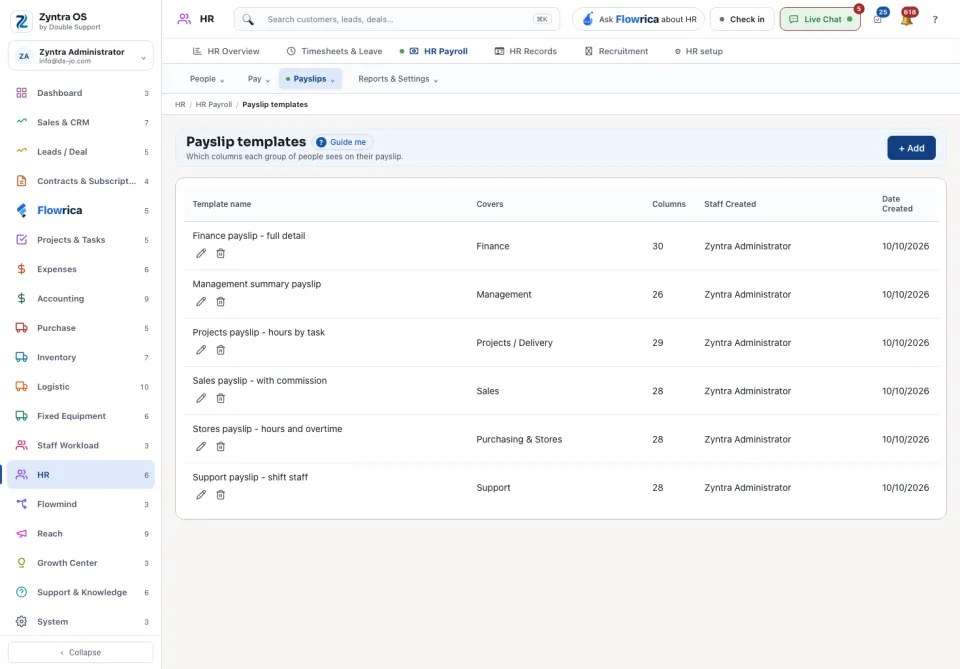Expand the Payslips submenu

point(310,79)
